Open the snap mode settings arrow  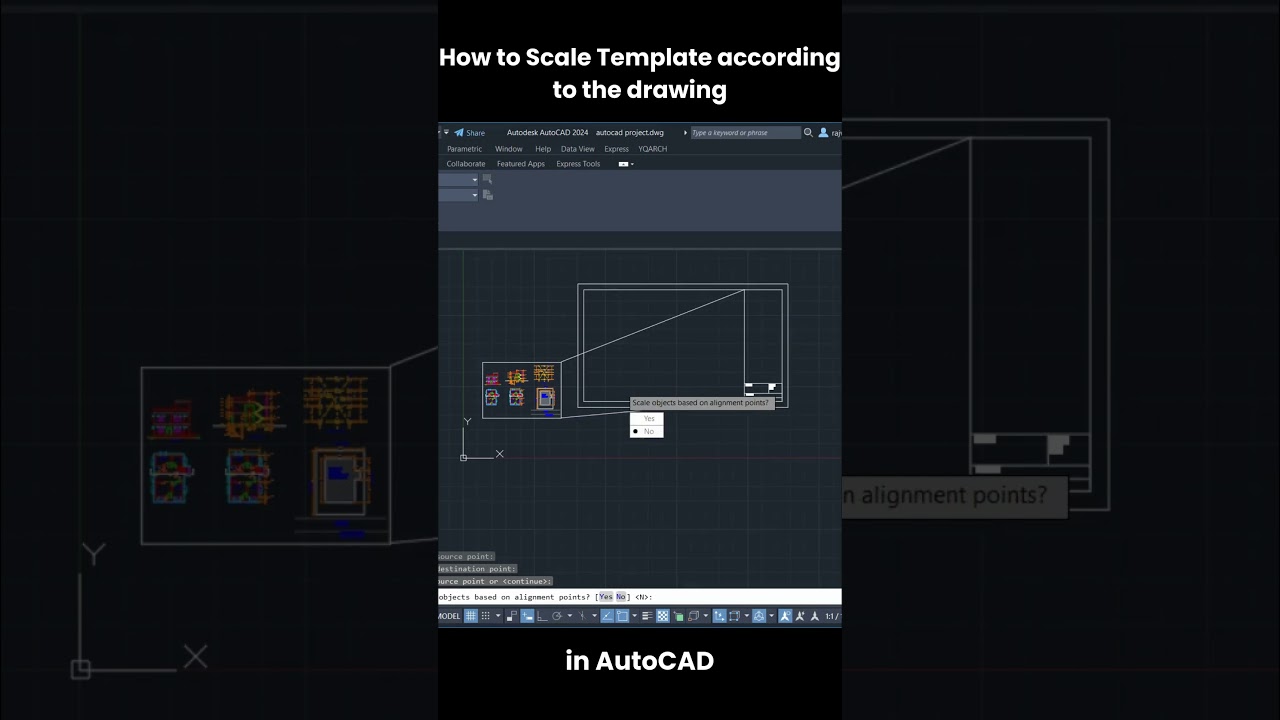click(498, 616)
